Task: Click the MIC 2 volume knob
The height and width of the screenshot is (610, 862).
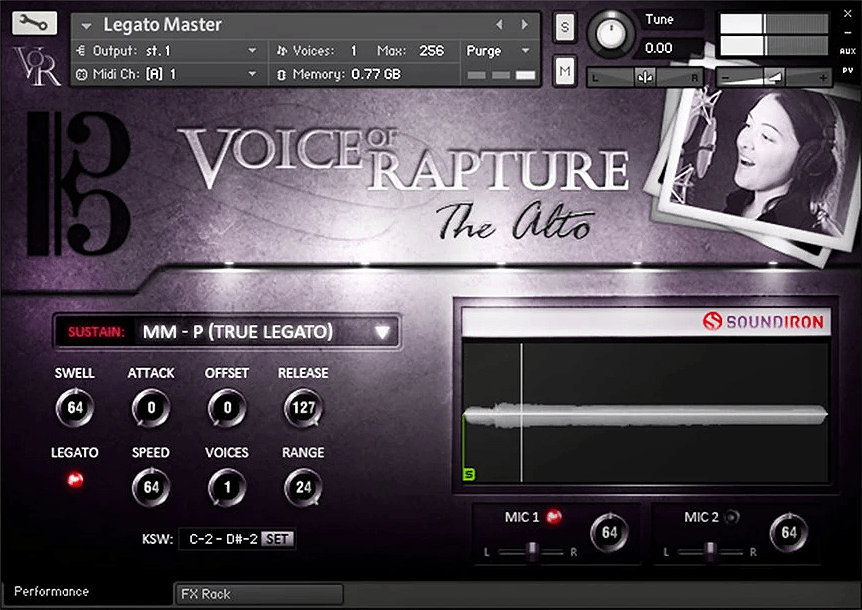Action: (788, 532)
